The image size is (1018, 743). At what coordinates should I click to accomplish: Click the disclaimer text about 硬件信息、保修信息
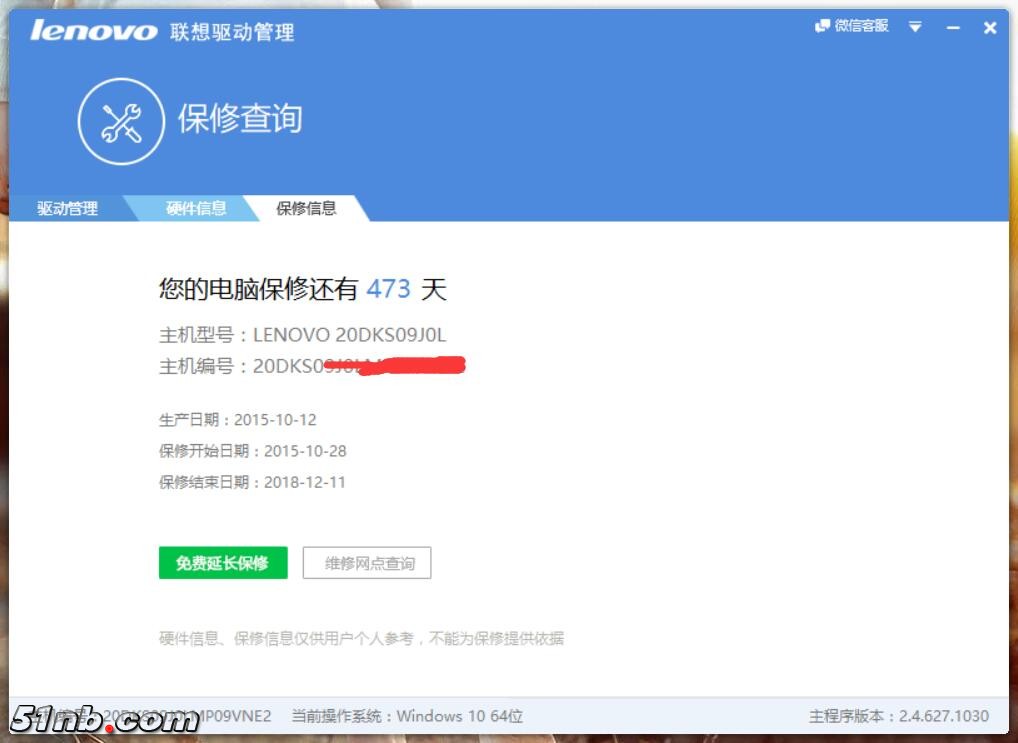(x=361, y=638)
